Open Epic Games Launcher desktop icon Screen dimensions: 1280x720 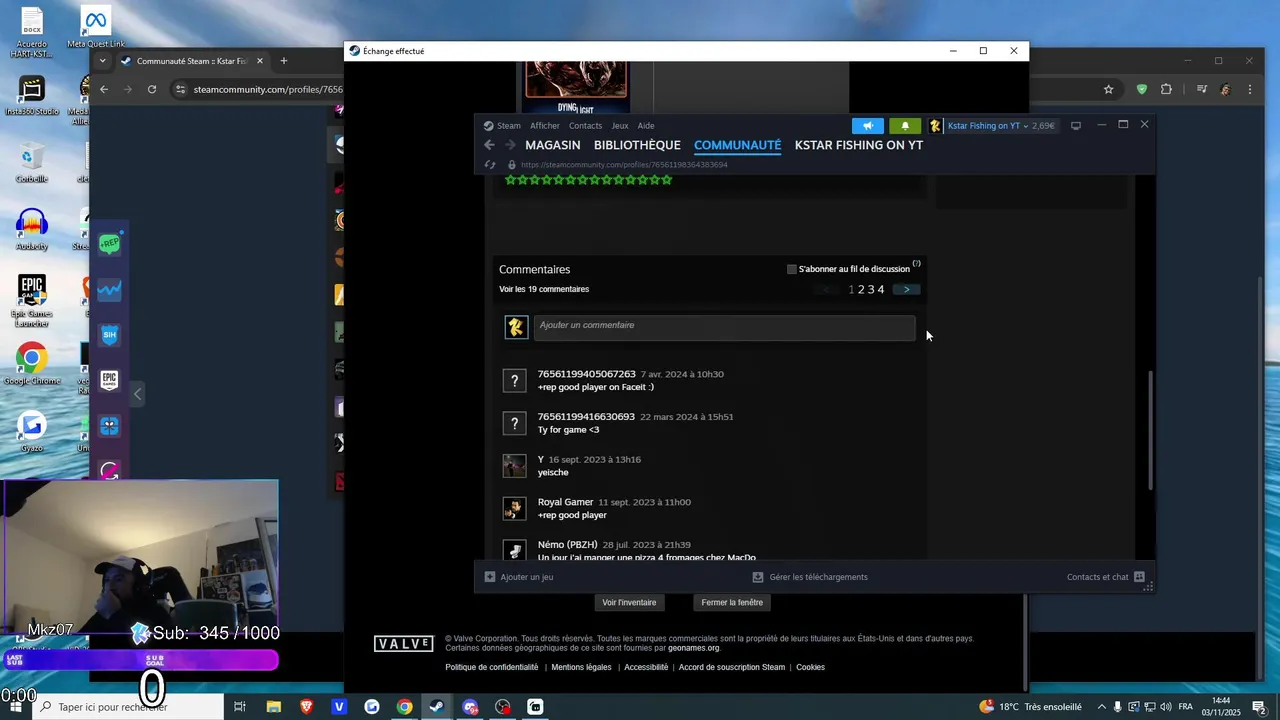click(32, 300)
